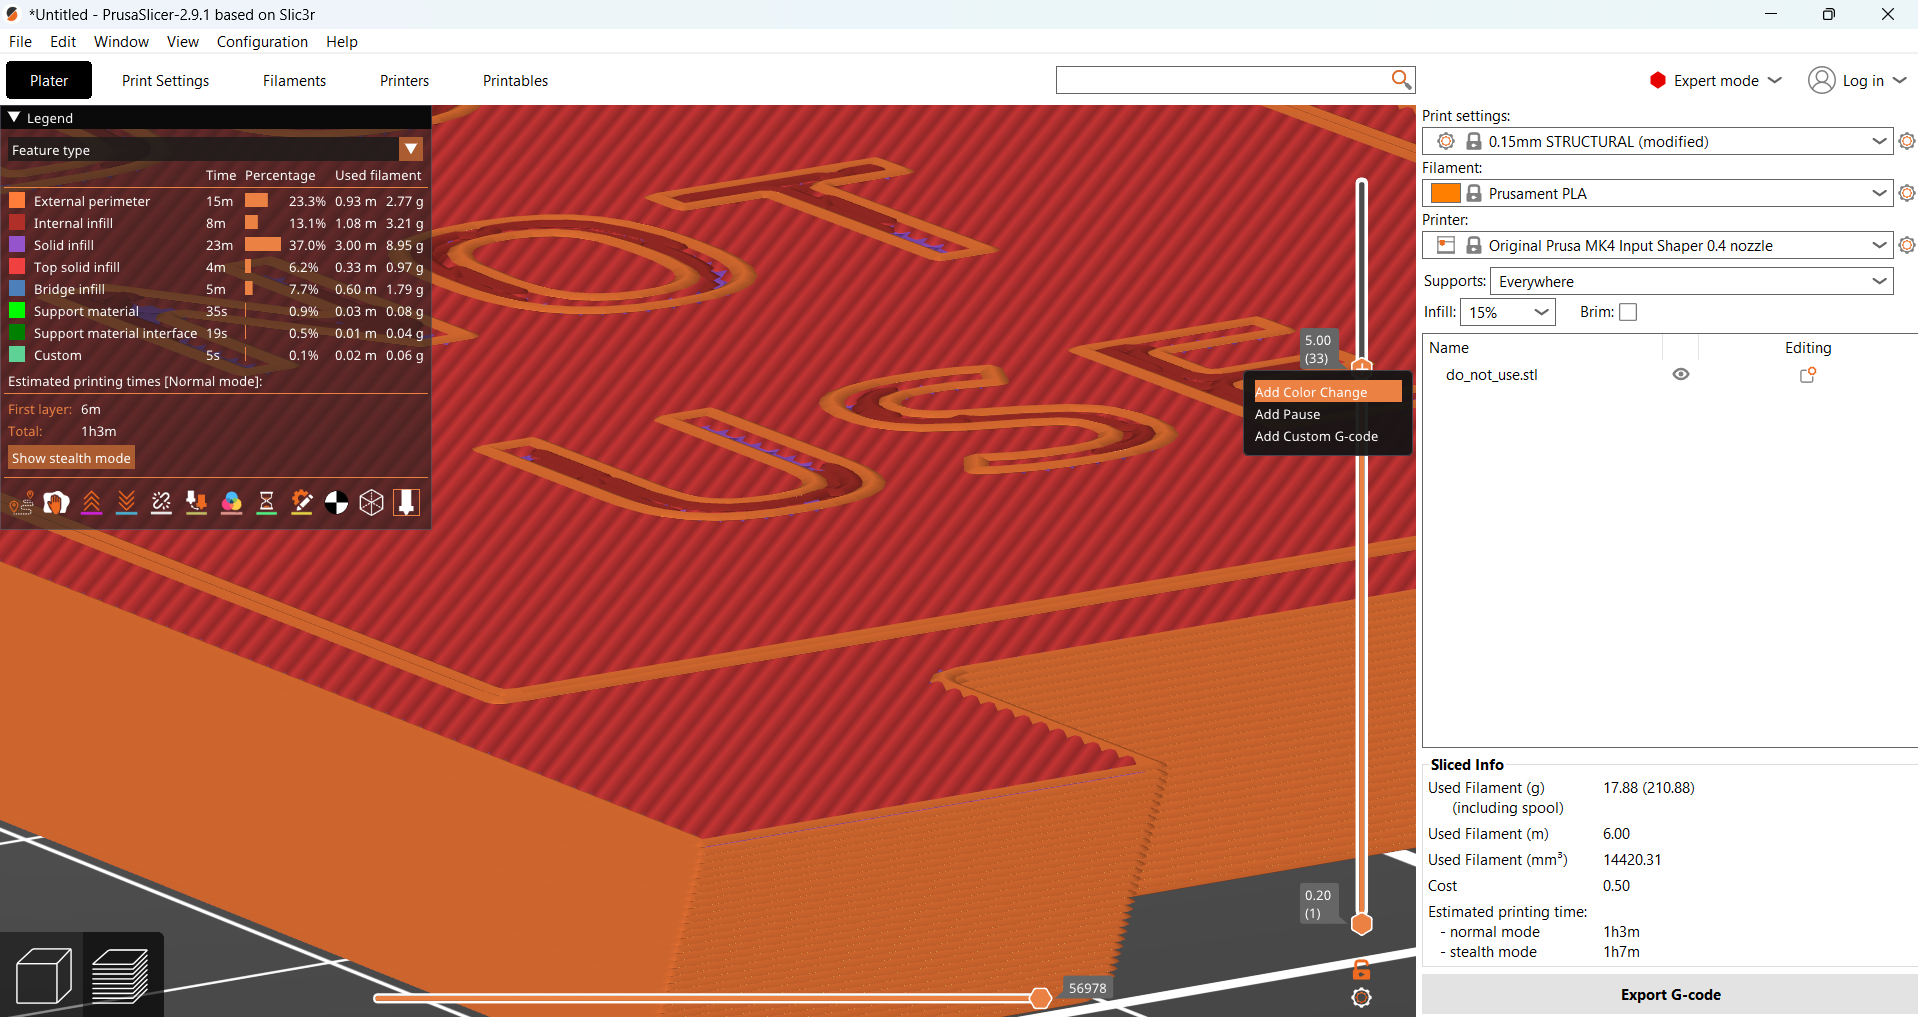Toggle the Color changes visibility icon
Viewport: 1918px width, 1017px height.
(232, 503)
